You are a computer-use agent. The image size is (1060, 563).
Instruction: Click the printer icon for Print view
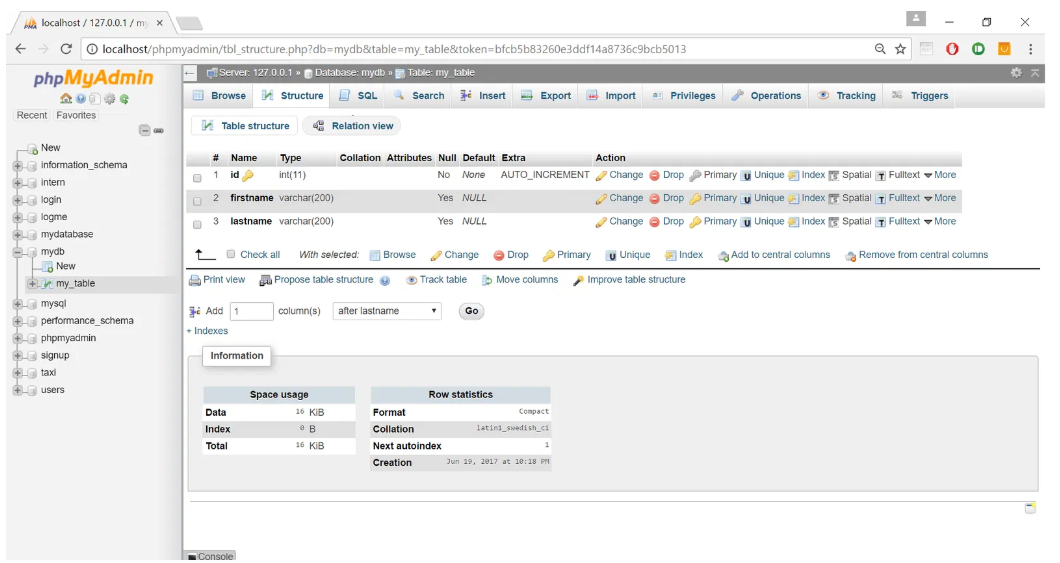pos(195,280)
